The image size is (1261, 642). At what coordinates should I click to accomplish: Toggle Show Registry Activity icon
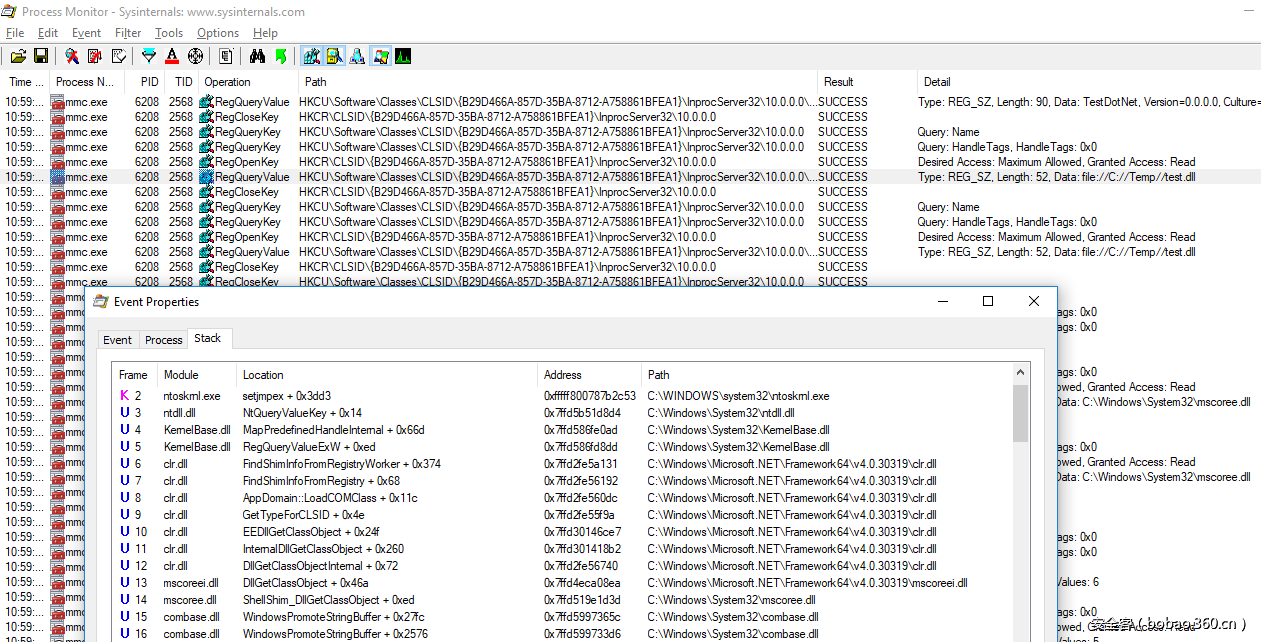(x=312, y=56)
